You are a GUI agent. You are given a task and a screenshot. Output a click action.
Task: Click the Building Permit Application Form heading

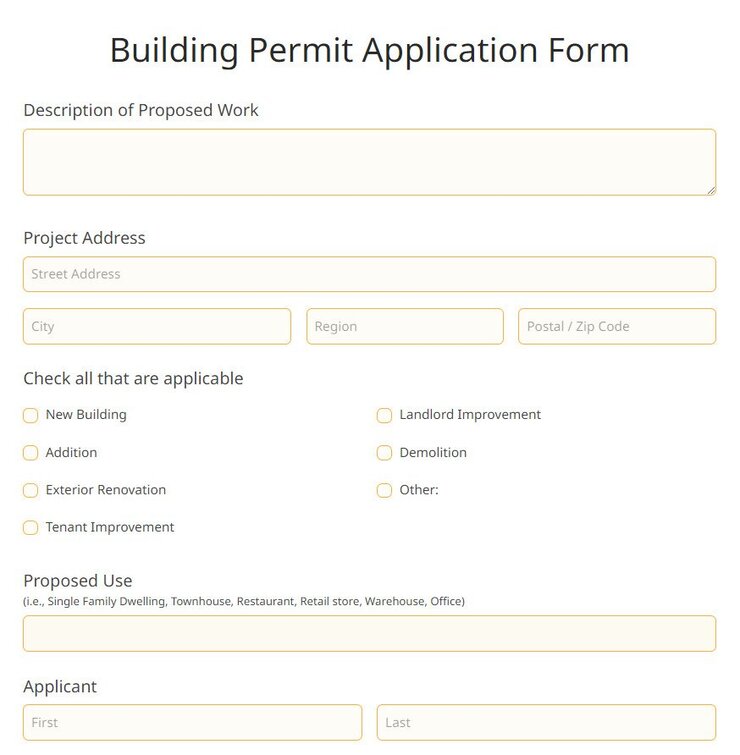click(369, 50)
